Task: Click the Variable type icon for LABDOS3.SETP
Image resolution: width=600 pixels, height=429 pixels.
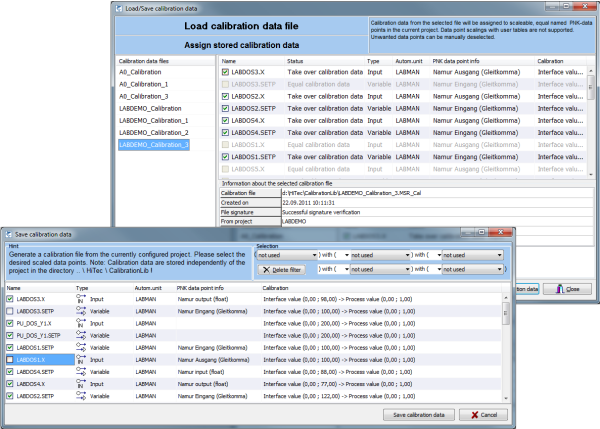Action: (x=83, y=311)
